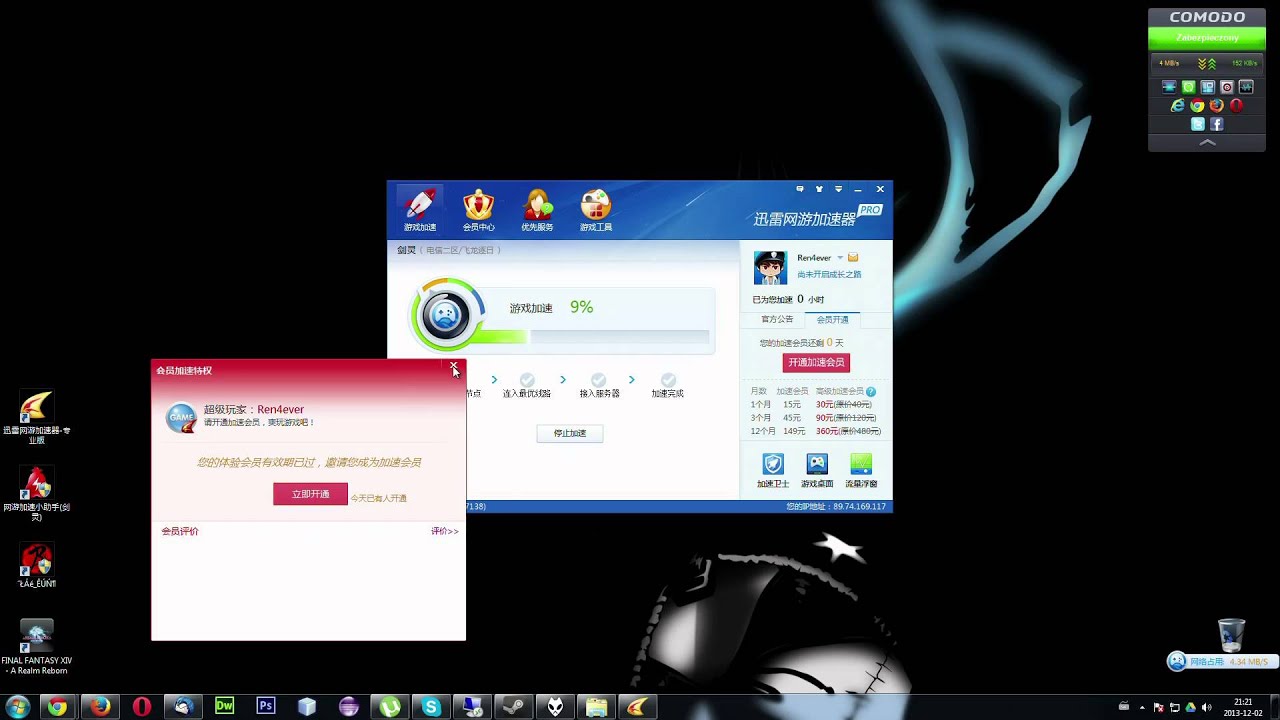Click the Comodo traffic speed panel
The width and height of the screenshot is (1280, 720).
[x=1207, y=63]
